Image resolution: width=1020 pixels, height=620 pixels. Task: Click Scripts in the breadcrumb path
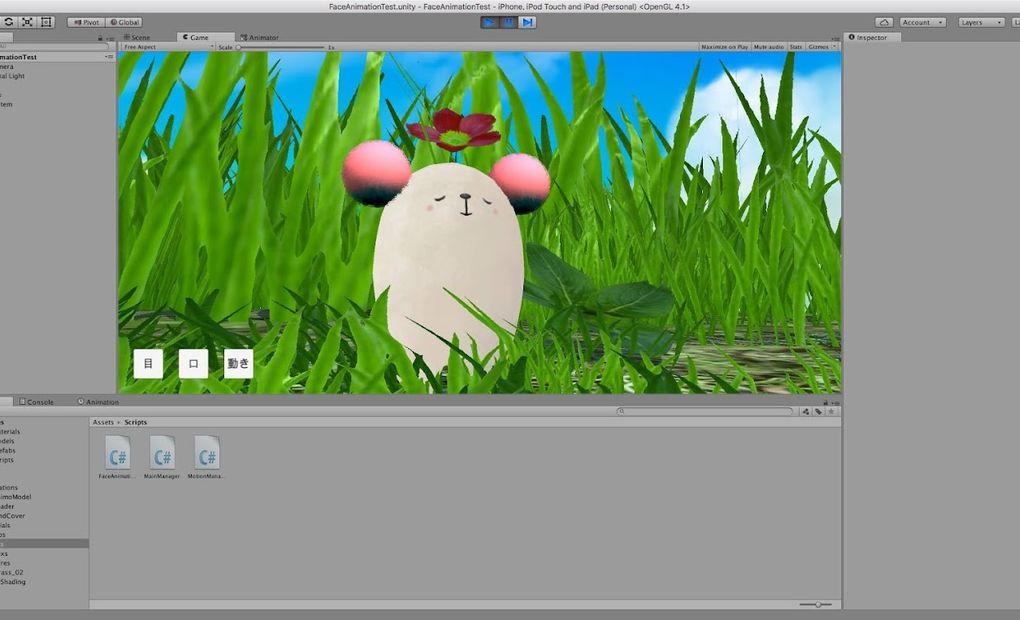coord(135,422)
